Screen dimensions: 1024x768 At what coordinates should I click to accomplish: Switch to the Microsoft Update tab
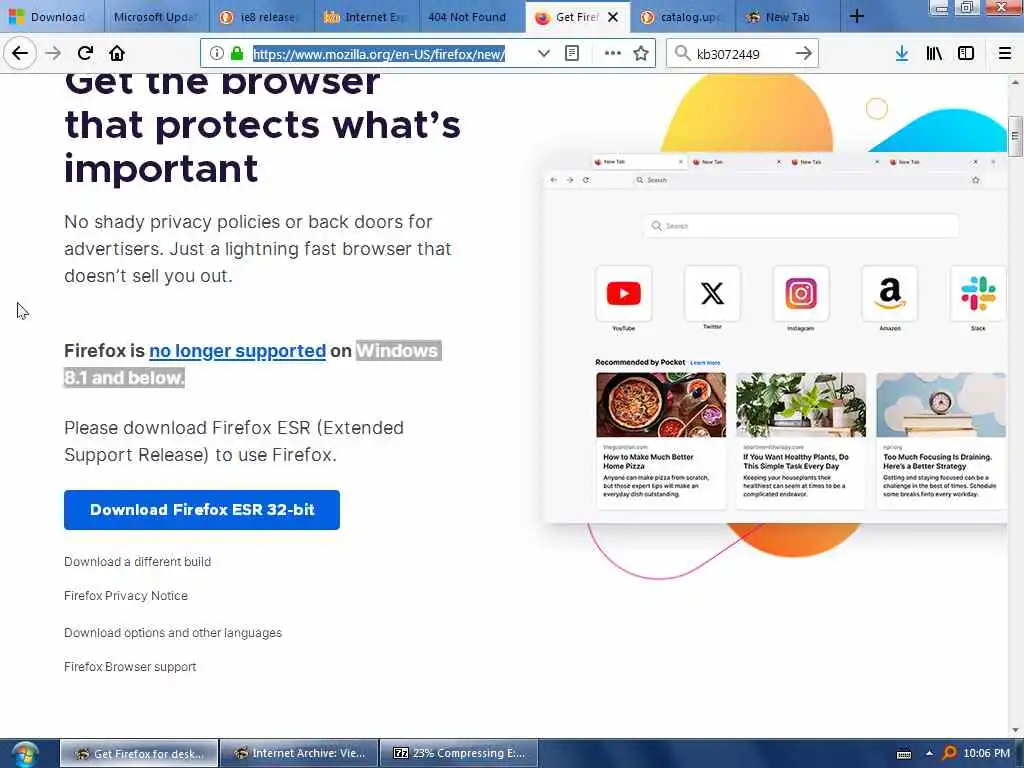tap(157, 17)
